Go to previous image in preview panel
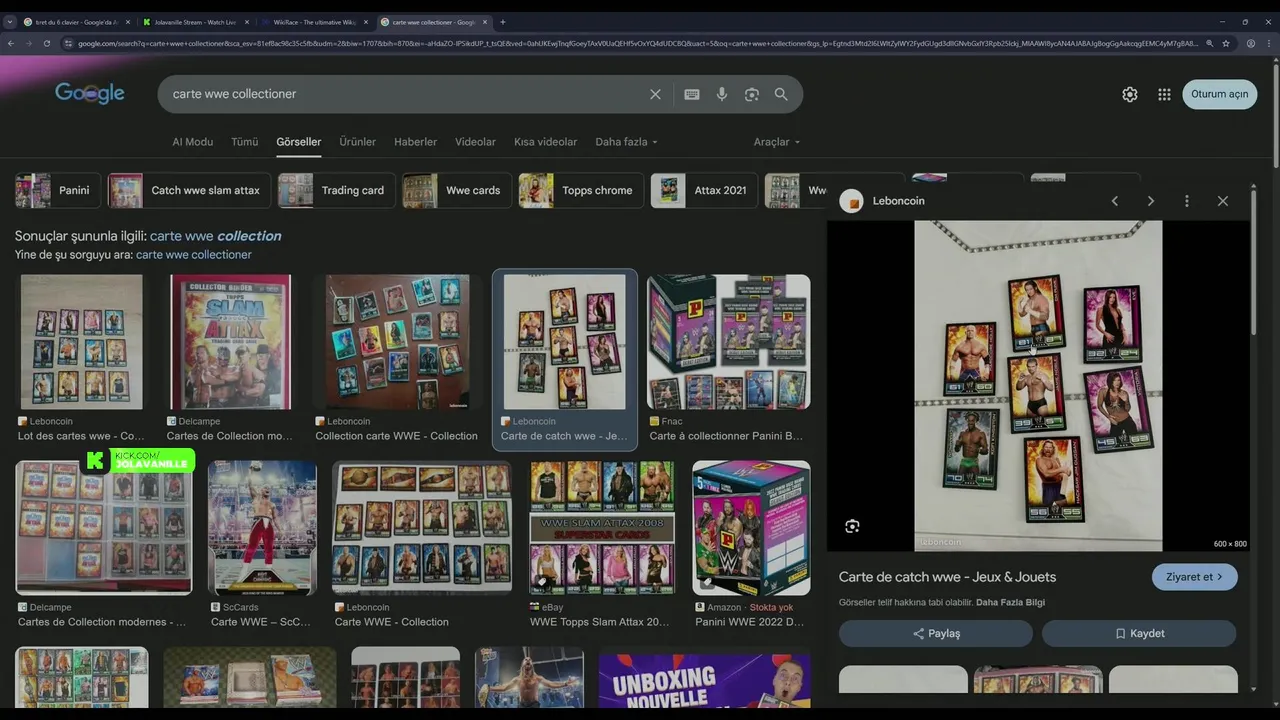 click(x=1115, y=201)
